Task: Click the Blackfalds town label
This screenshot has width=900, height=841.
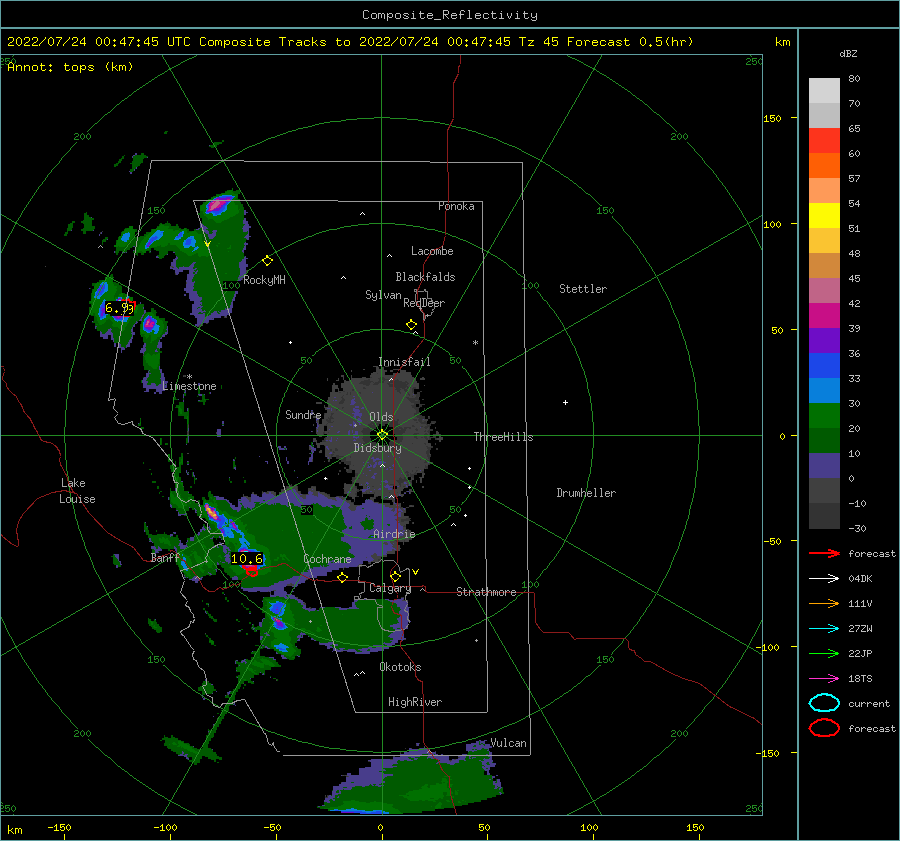Action: click(x=425, y=277)
